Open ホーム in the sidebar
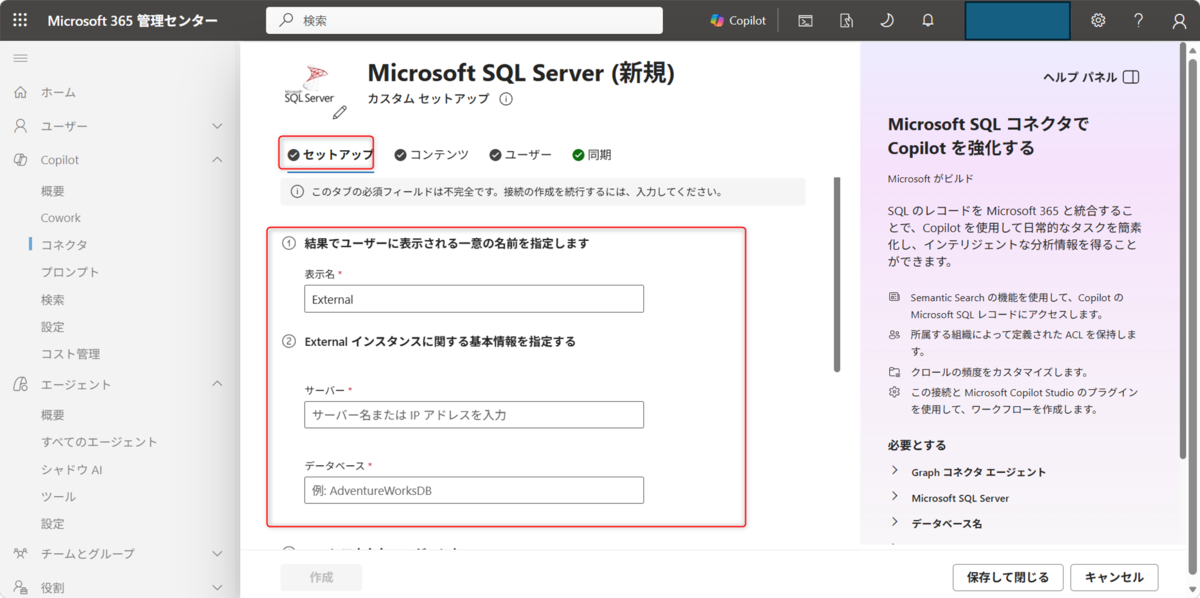This screenshot has width=1200, height=598. 58,92
